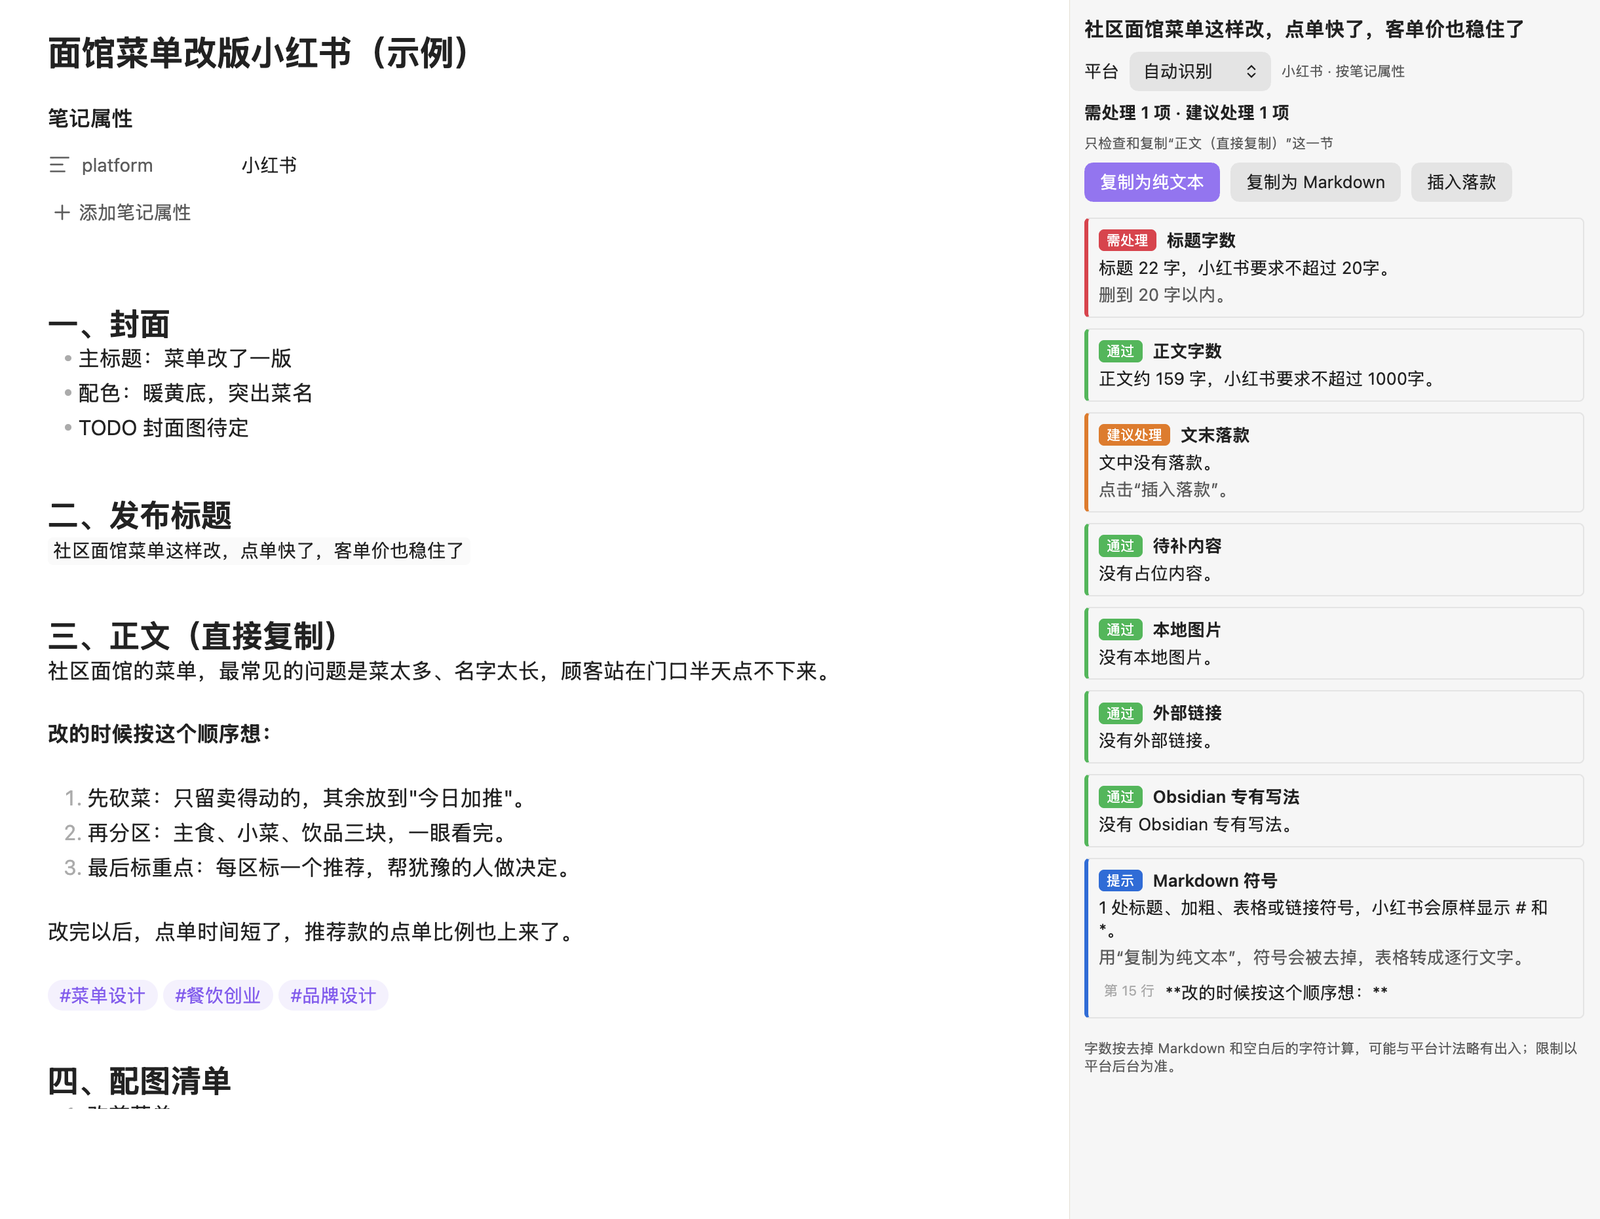Click the platform property name
1600x1219 pixels.
(117, 165)
